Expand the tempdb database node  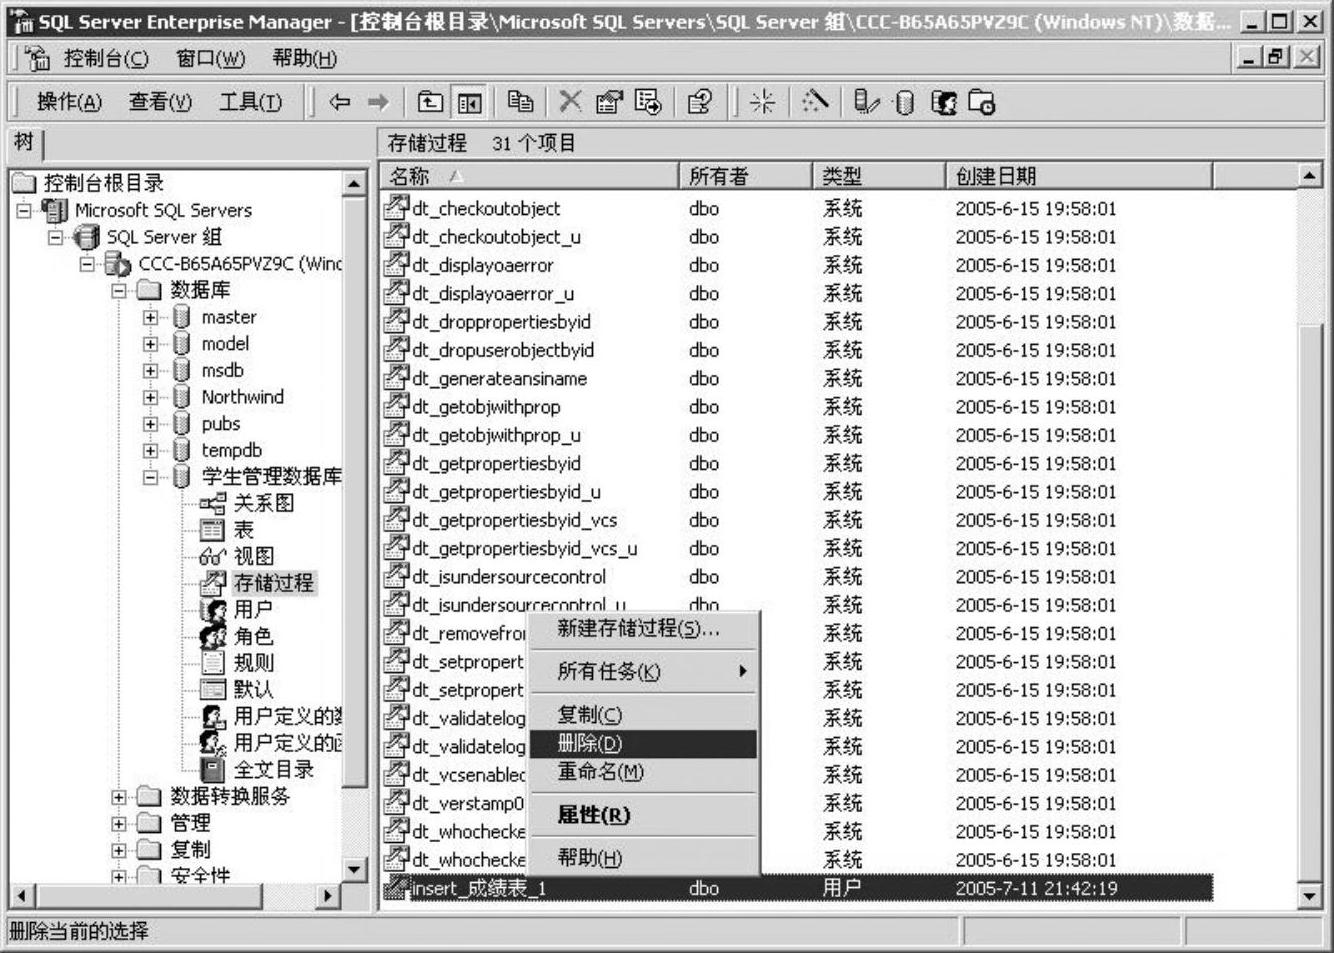coord(150,451)
